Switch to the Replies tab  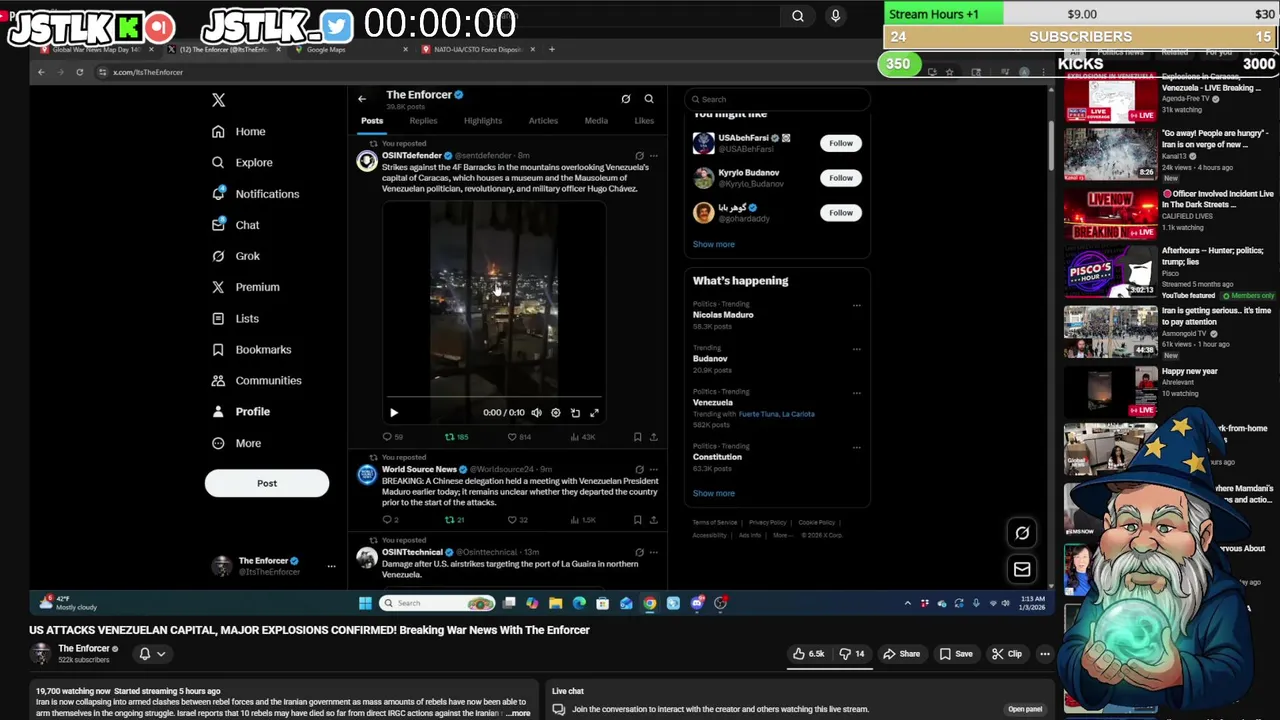click(423, 121)
